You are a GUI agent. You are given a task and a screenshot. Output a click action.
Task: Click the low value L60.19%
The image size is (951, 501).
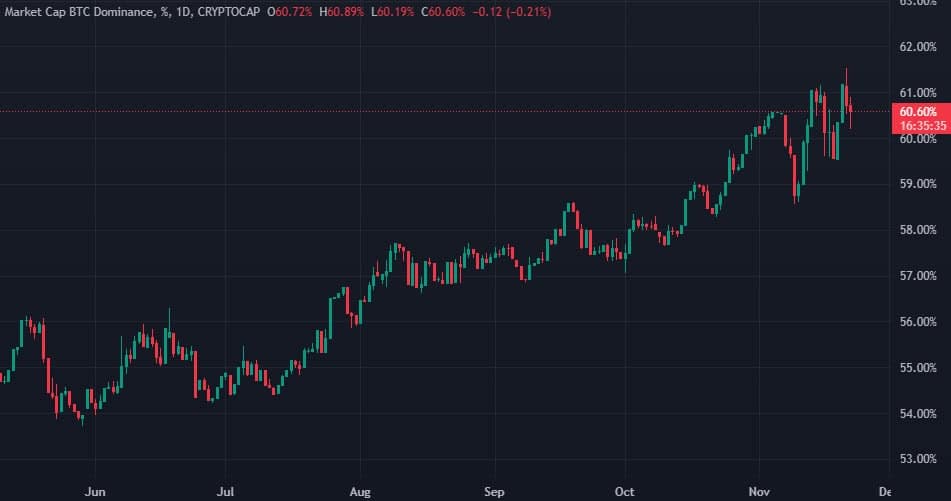pos(392,12)
